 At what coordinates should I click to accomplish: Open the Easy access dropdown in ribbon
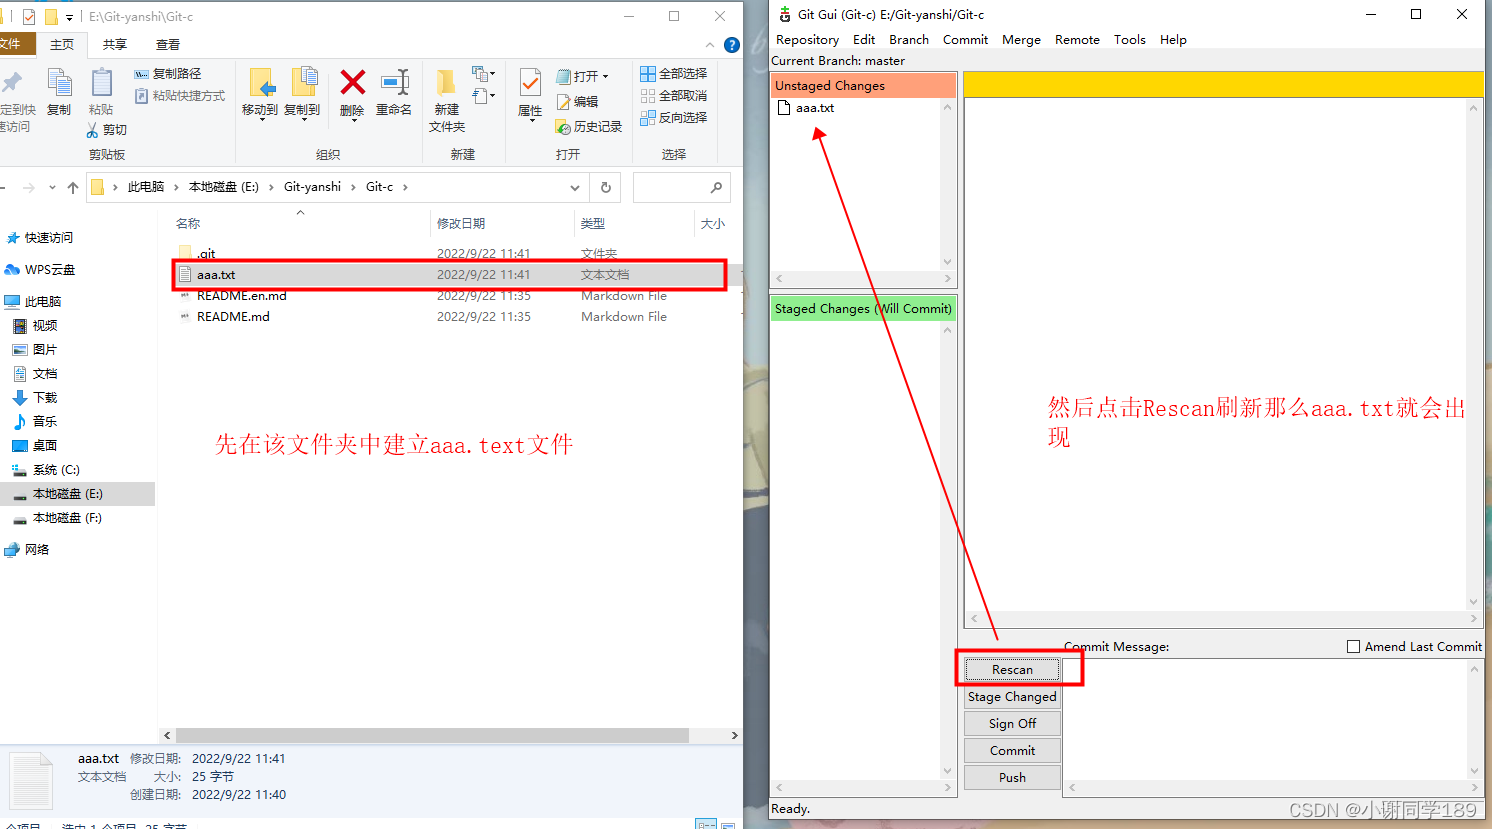[484, 96]
